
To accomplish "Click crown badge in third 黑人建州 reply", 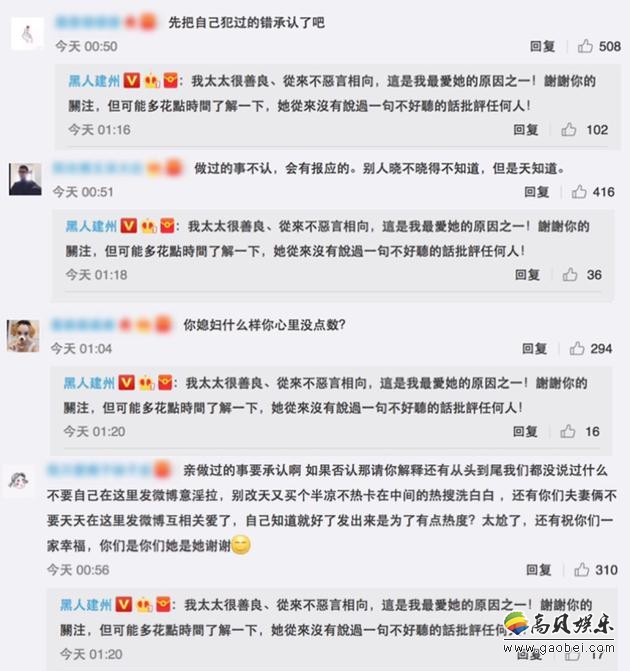I will (146, 383).
